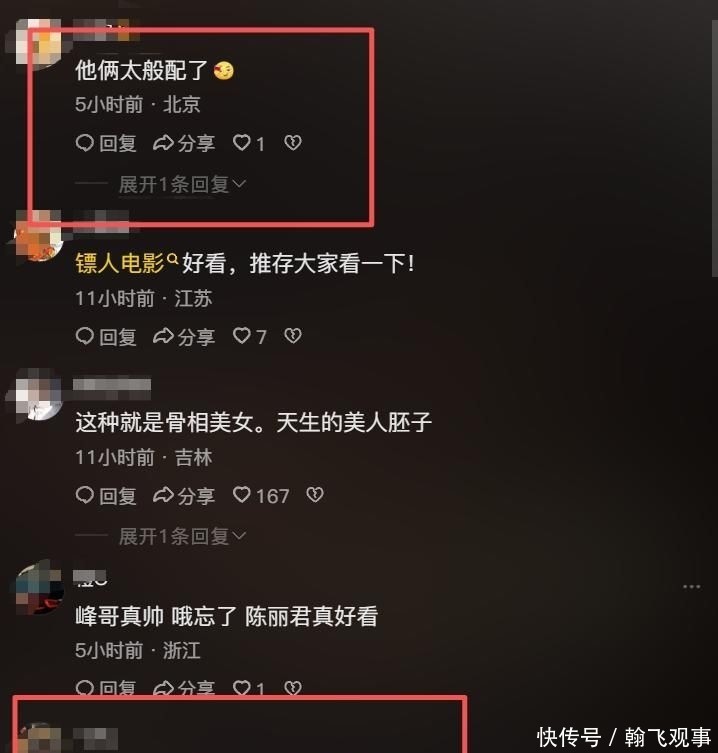This screenshot has width=718, height=753.
Task: Reply to the Jiangsu 镖人电影 comment
Action: click(106, 337)
